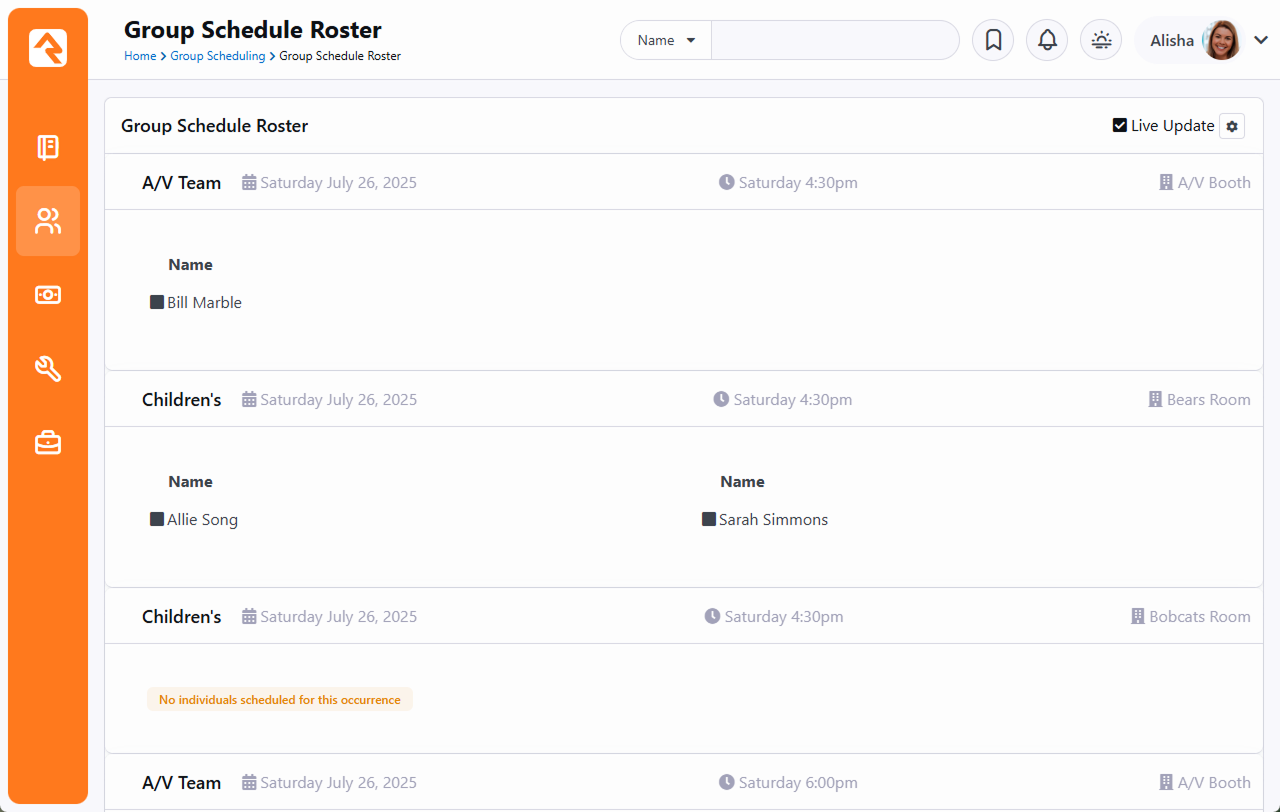The image size is (1280, 812).
Task: Open the finance money icon in sidebar
Action: click(x=48, y=295)
